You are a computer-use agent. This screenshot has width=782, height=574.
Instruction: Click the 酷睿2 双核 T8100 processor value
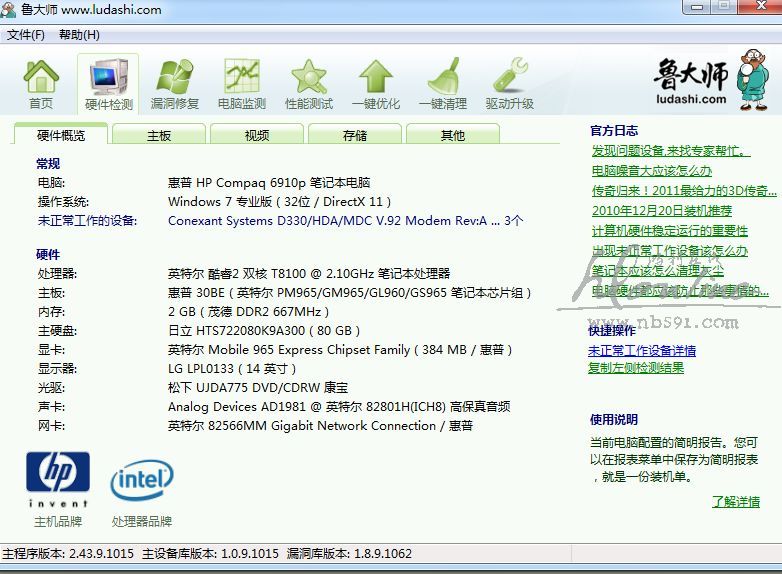tap(309, 273)
